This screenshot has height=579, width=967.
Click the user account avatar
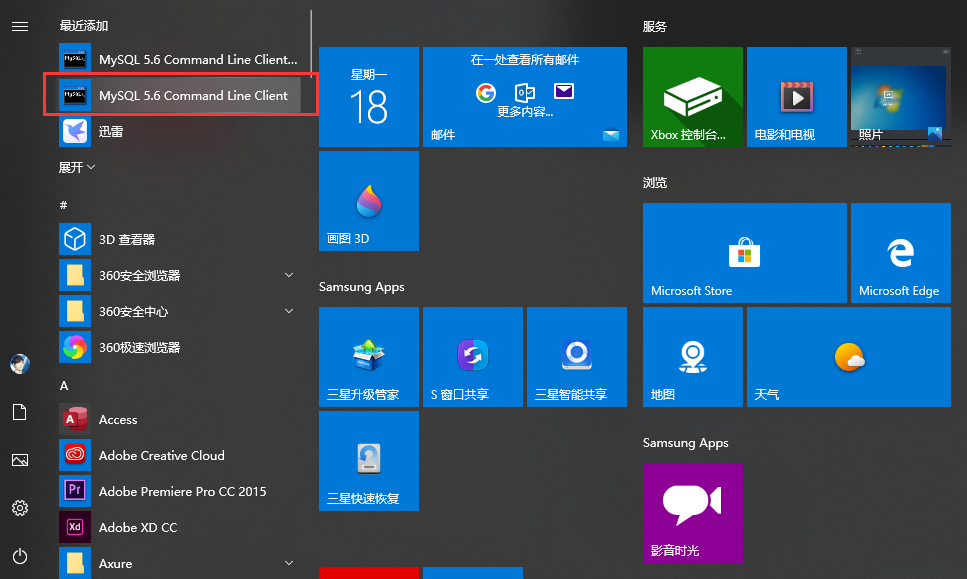pos(20,364)
